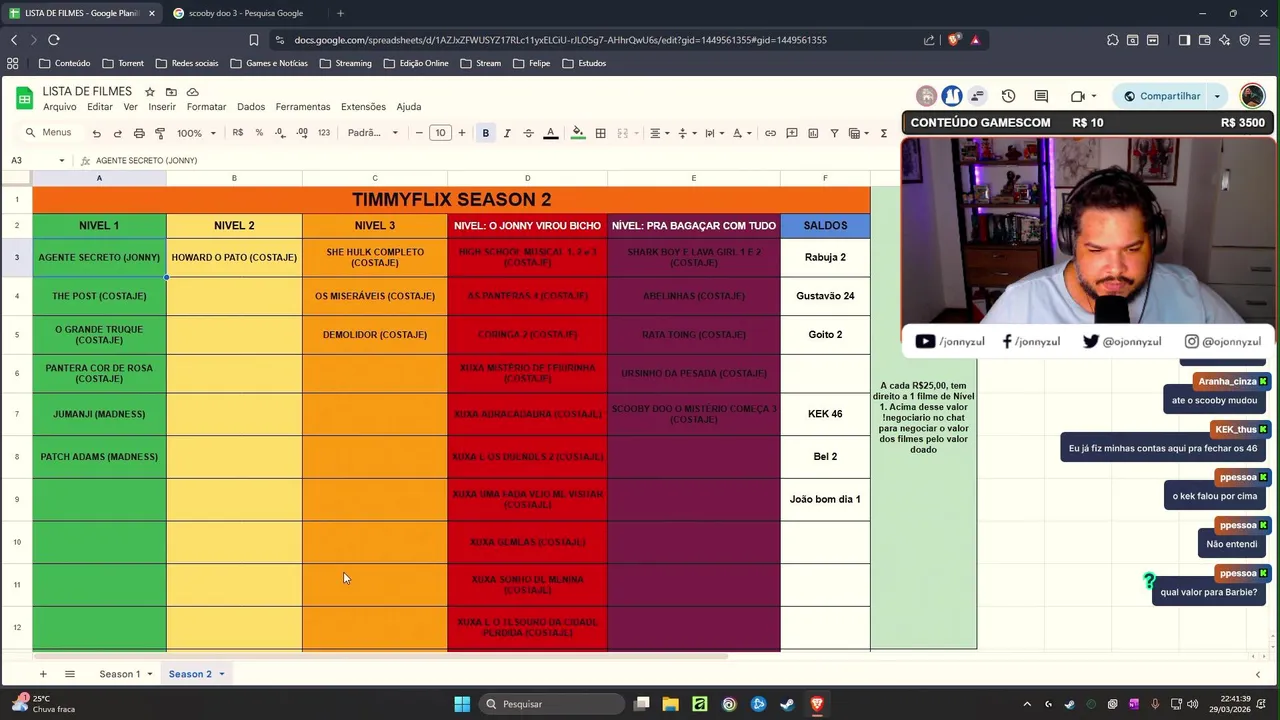The height and width of the screenshot is (720, 1280).
Task: Open the cell borders tool
Action: point(600,133)
